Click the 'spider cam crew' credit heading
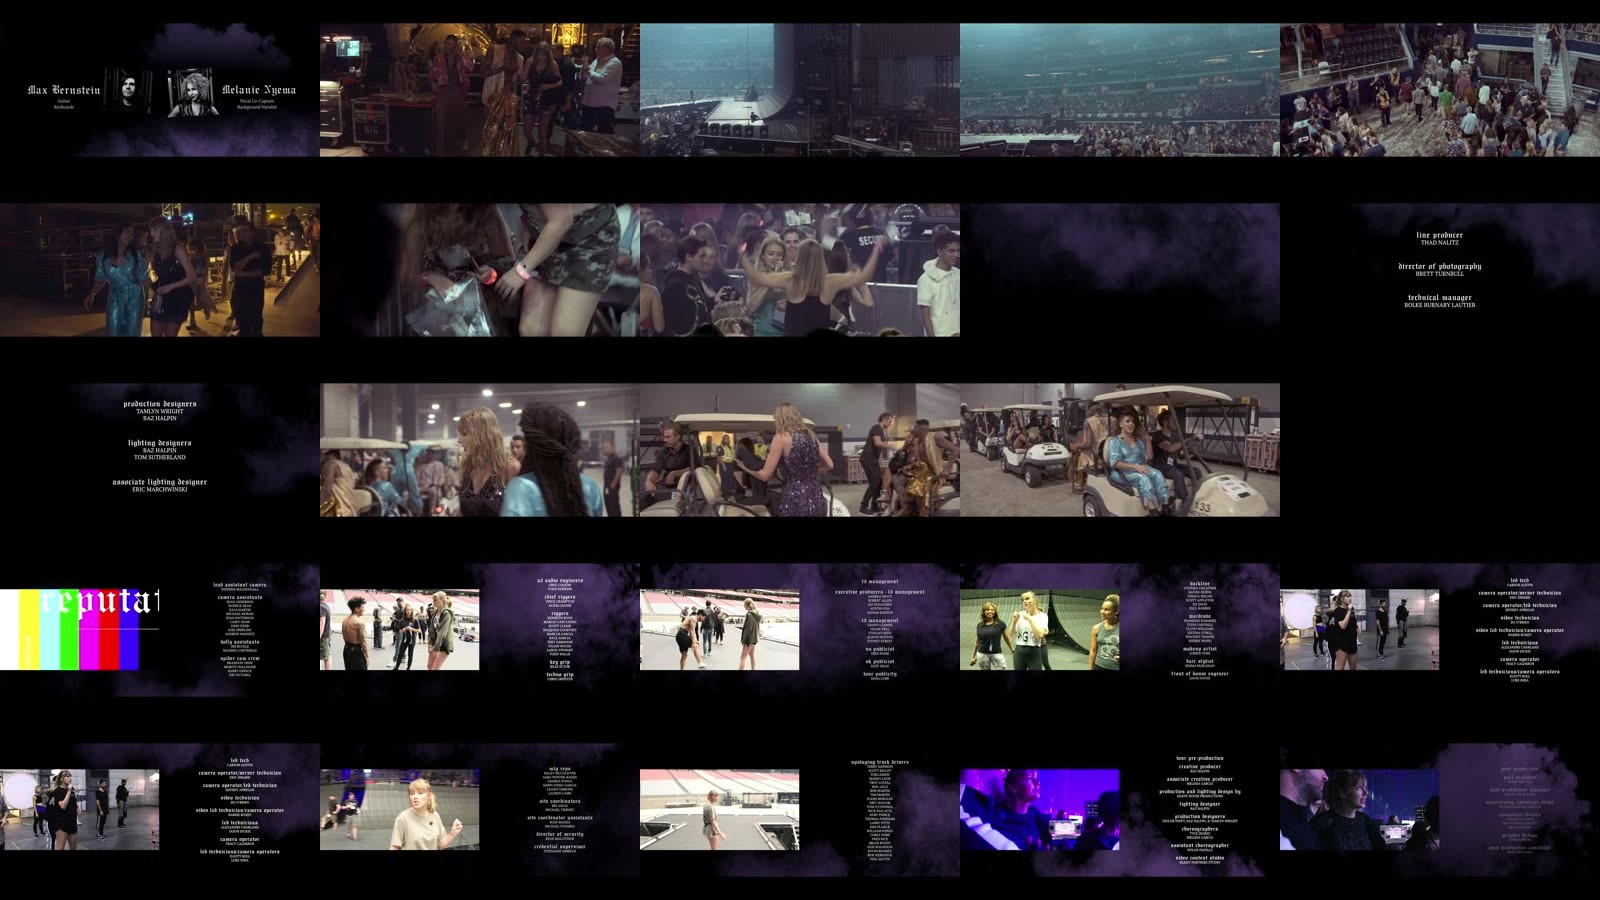Image resolution: width=1600 pixels, height=900 pixels. [x=240, y=658]
